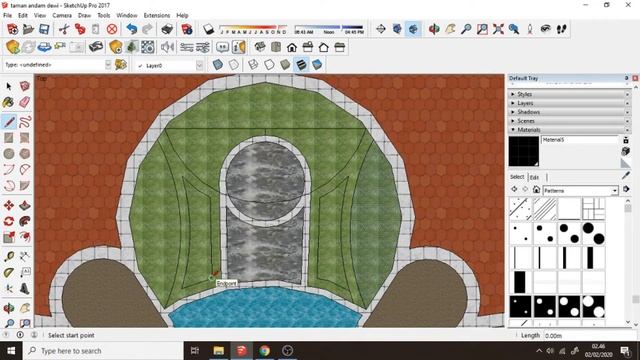Click the current material black preview swatch
The width and height of the screenshot is (640, 360).
point(524,151)
